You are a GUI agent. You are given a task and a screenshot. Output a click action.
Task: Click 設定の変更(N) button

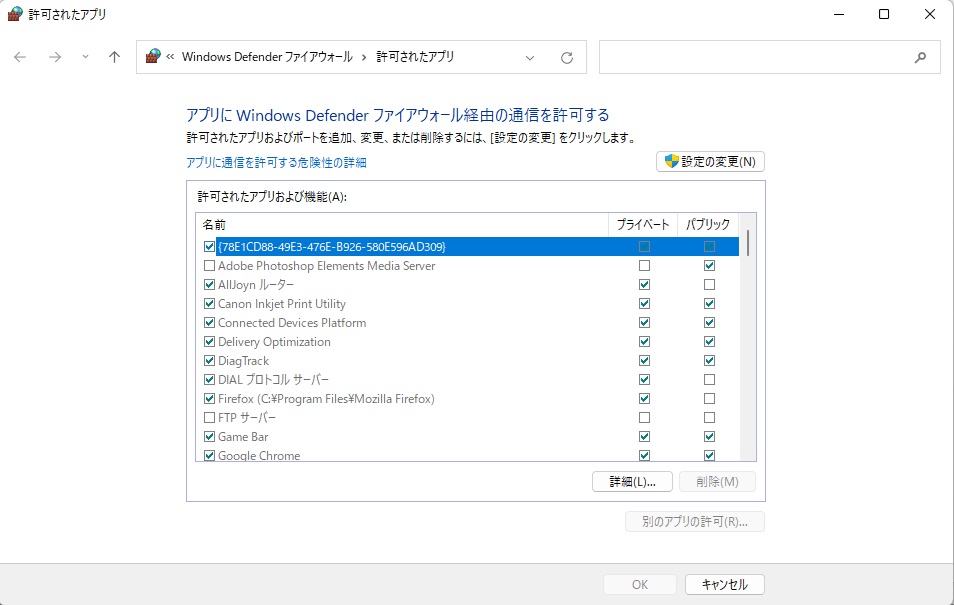tap(710, 162)
